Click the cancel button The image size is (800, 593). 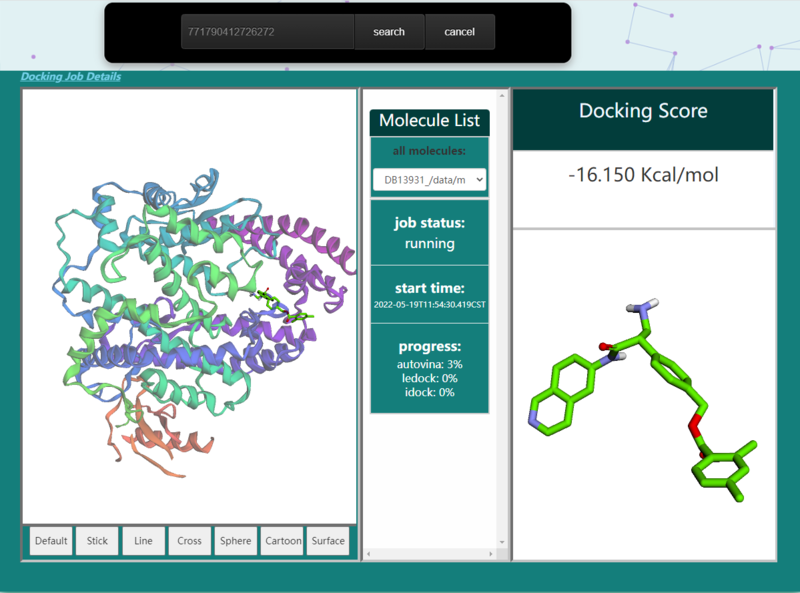coord(460,32)
